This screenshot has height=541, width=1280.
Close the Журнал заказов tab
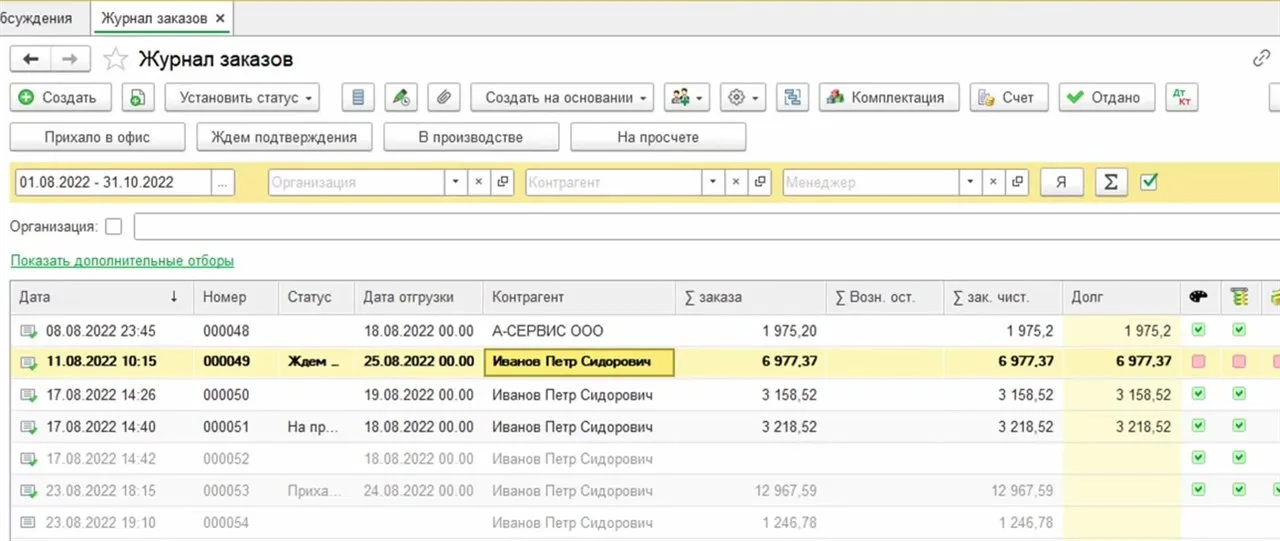(x=221, y=18)
